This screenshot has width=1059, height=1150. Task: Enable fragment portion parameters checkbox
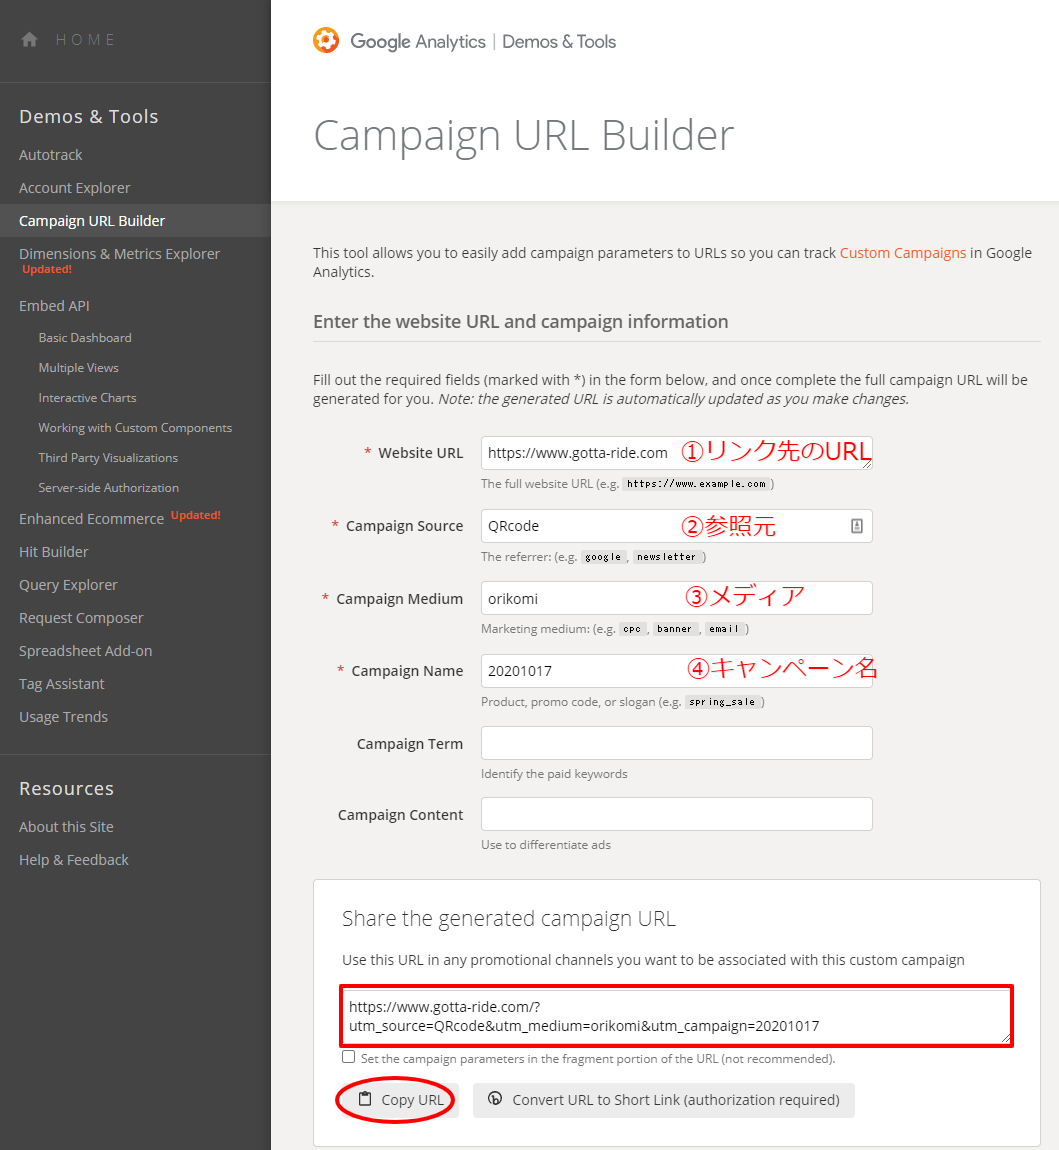(348, 1057)
